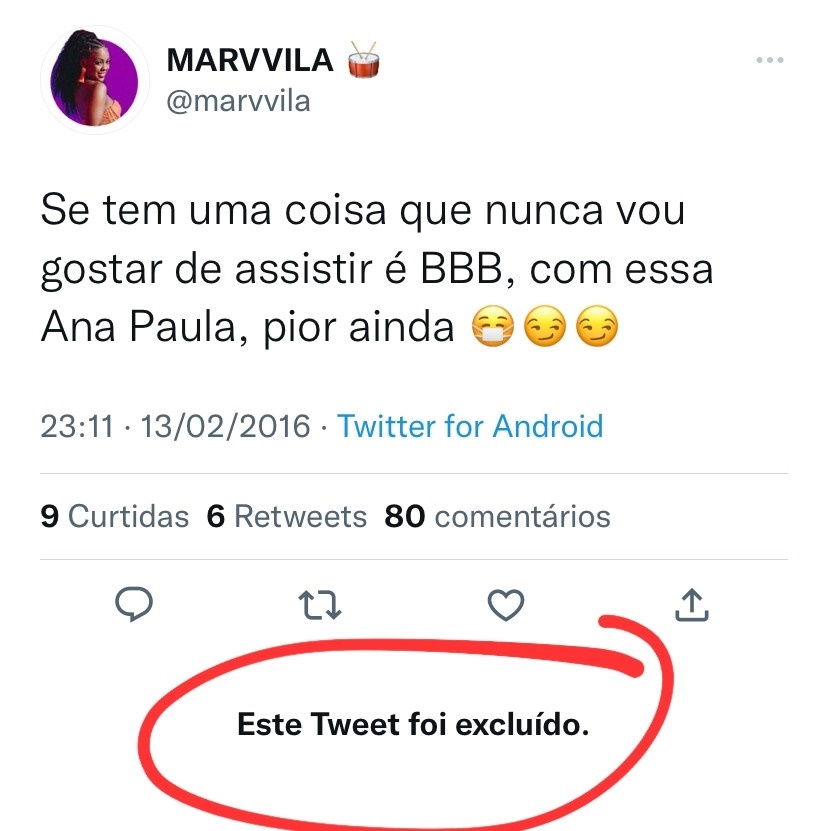Click the drum emoji next to MARVVILA
Viewport: 828px width, 831px height.
pos(364,59)
